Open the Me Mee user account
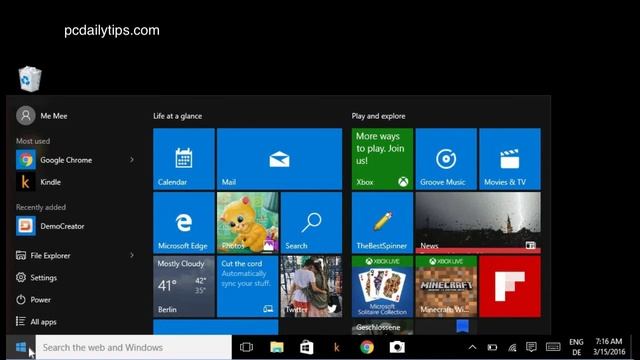640x360 pixels. 42,116
